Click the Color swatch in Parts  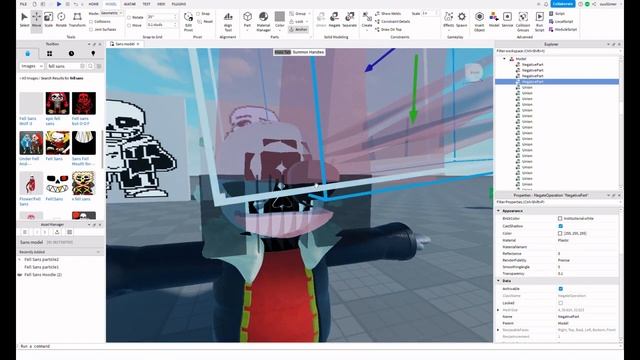coord(280,16)
